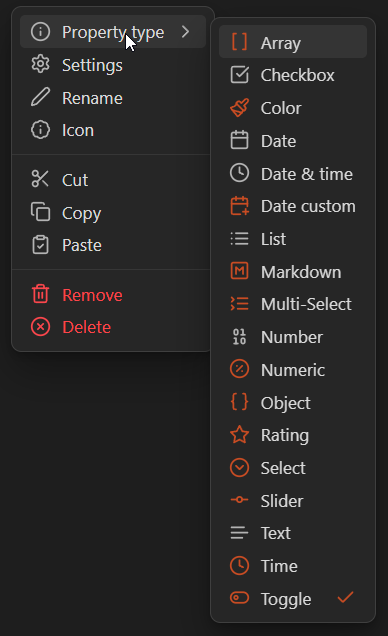
Task: Click the Paste clipboard icon
Action: tap(41, 245)
